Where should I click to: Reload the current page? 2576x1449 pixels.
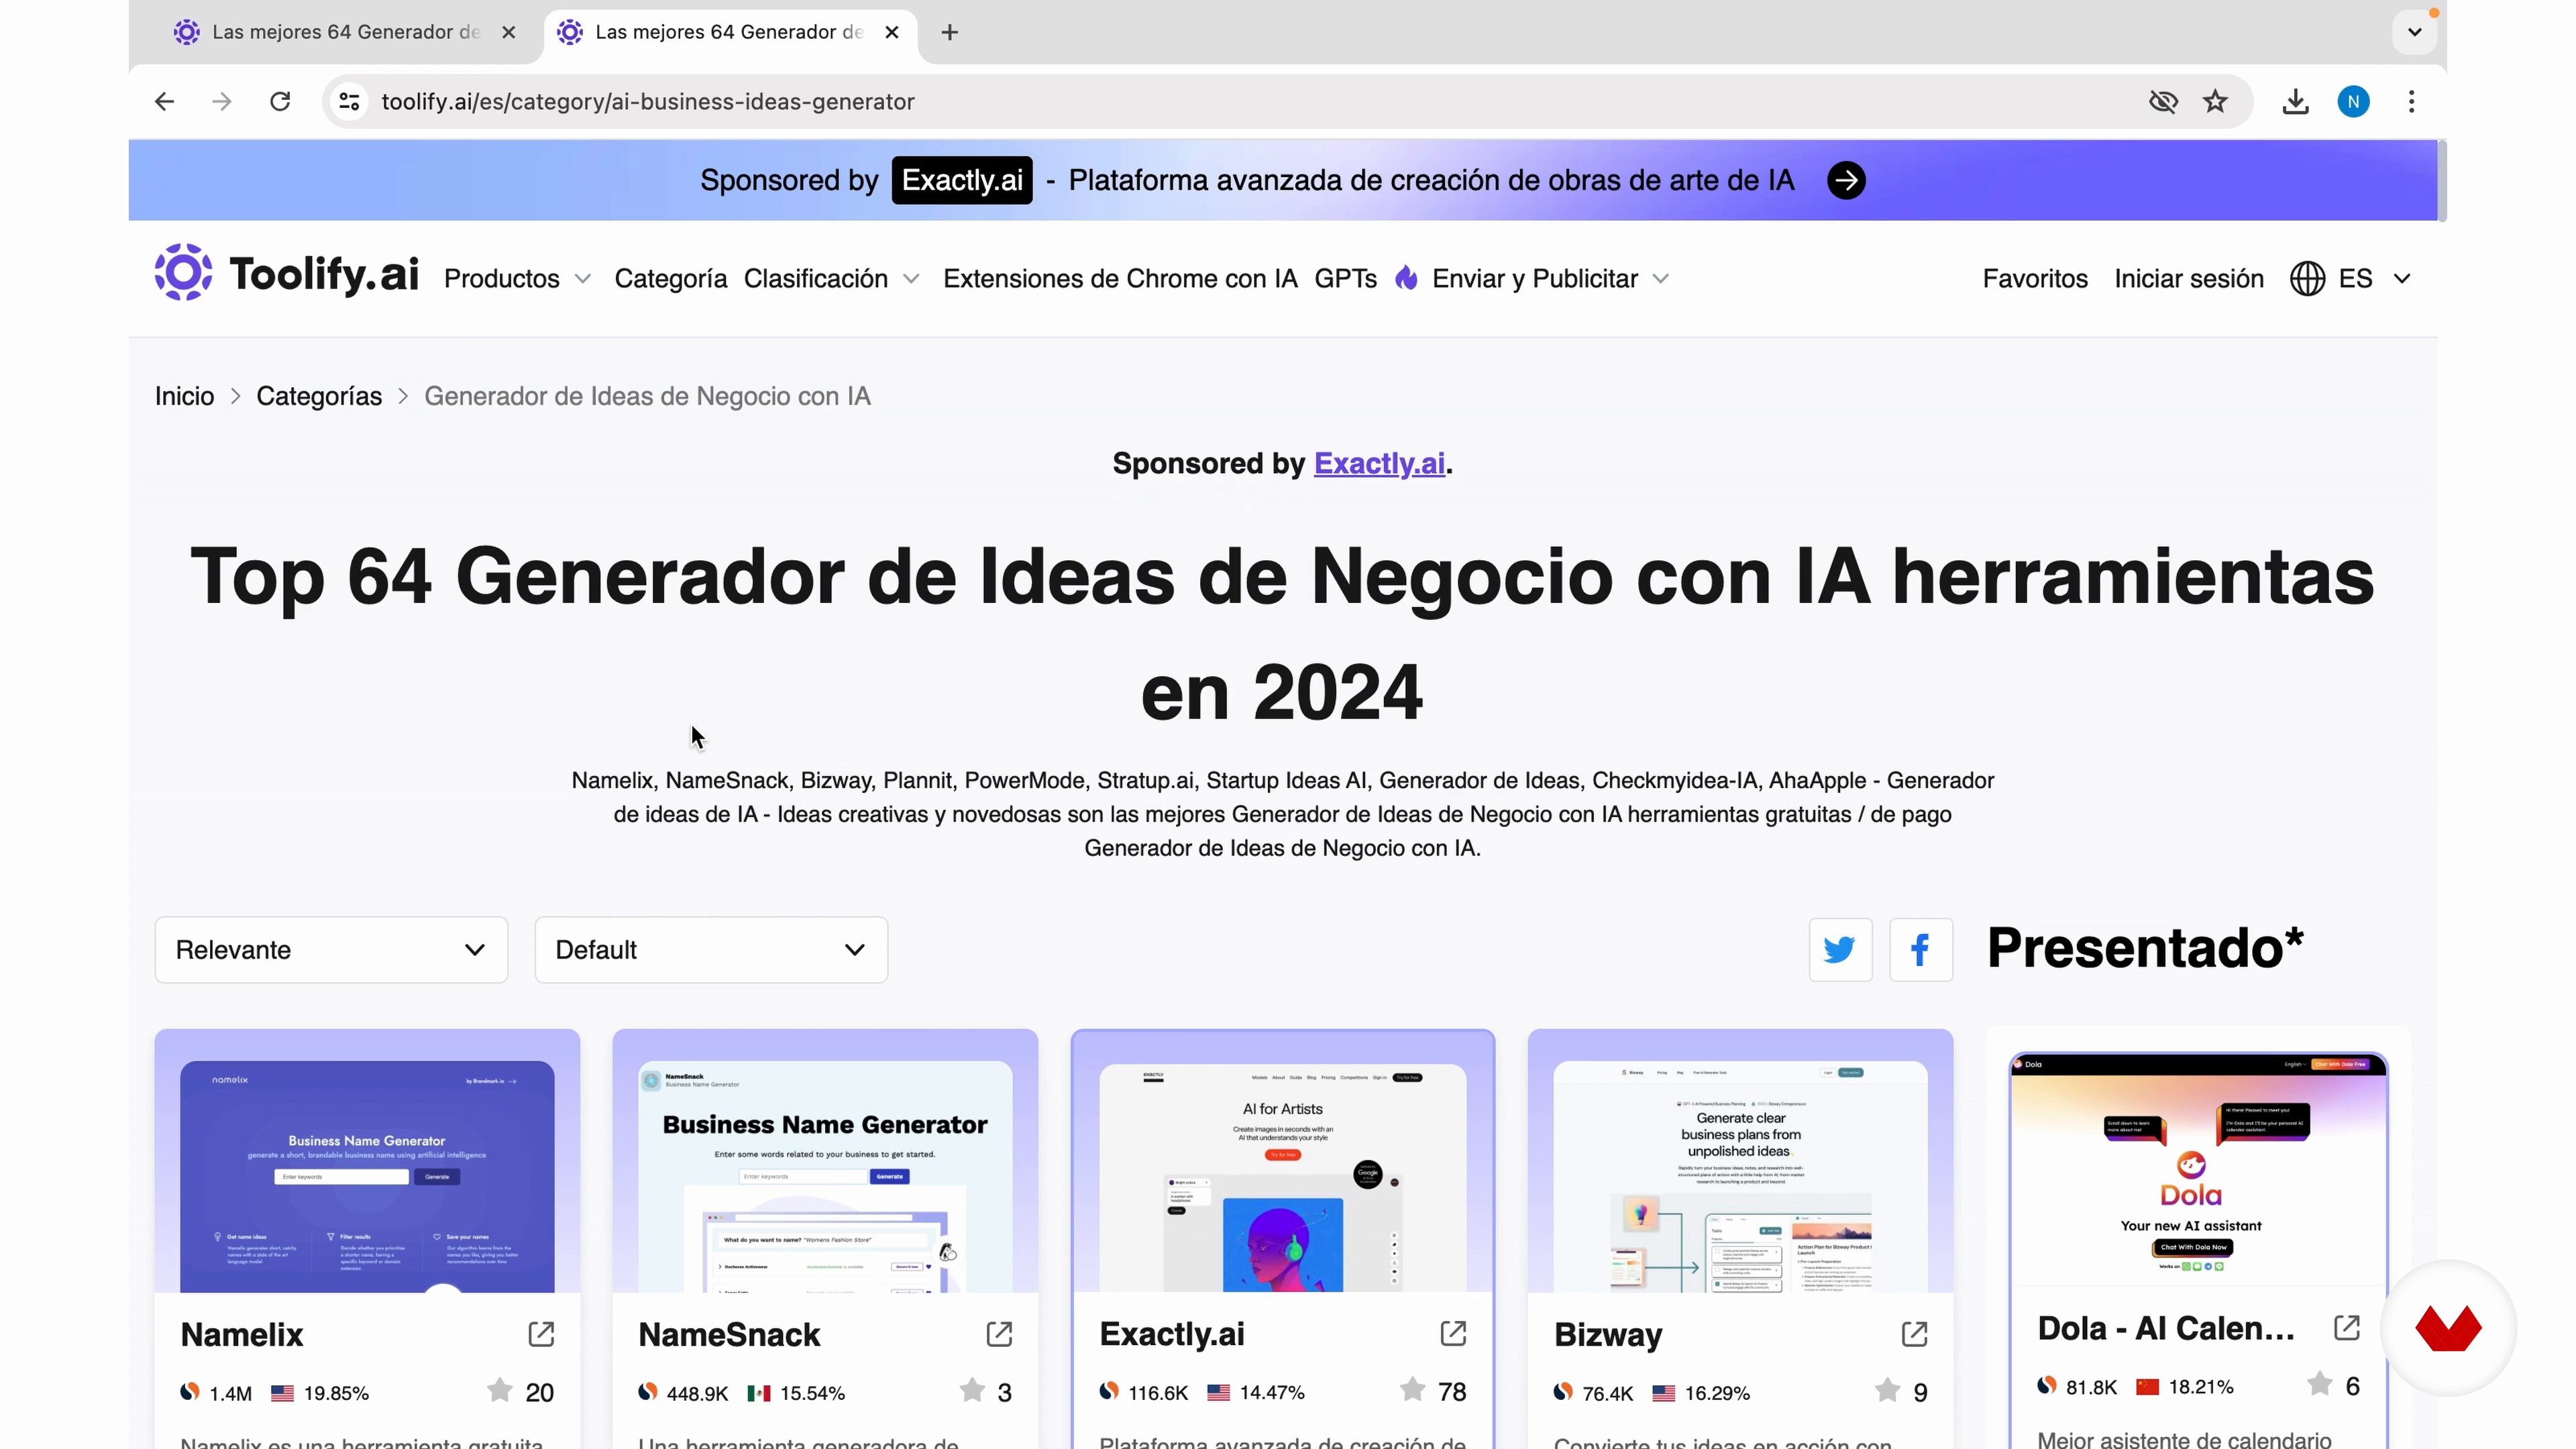(280, 101)
